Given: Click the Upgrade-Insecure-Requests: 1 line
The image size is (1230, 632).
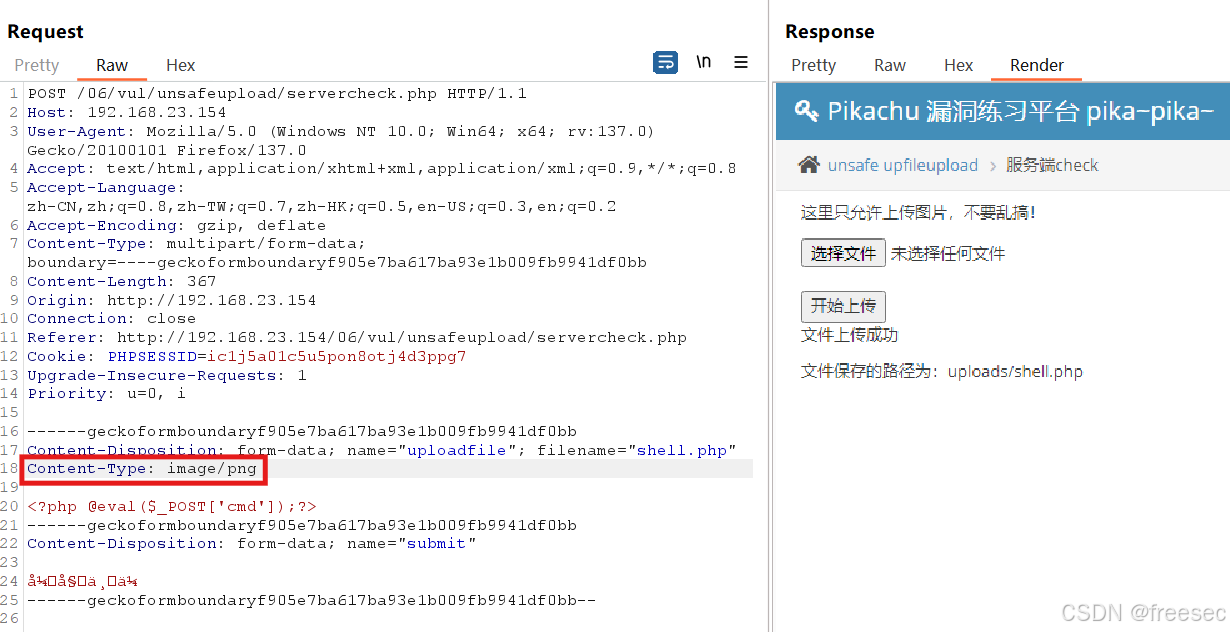Looking at the screenshot, I should 167,376.
